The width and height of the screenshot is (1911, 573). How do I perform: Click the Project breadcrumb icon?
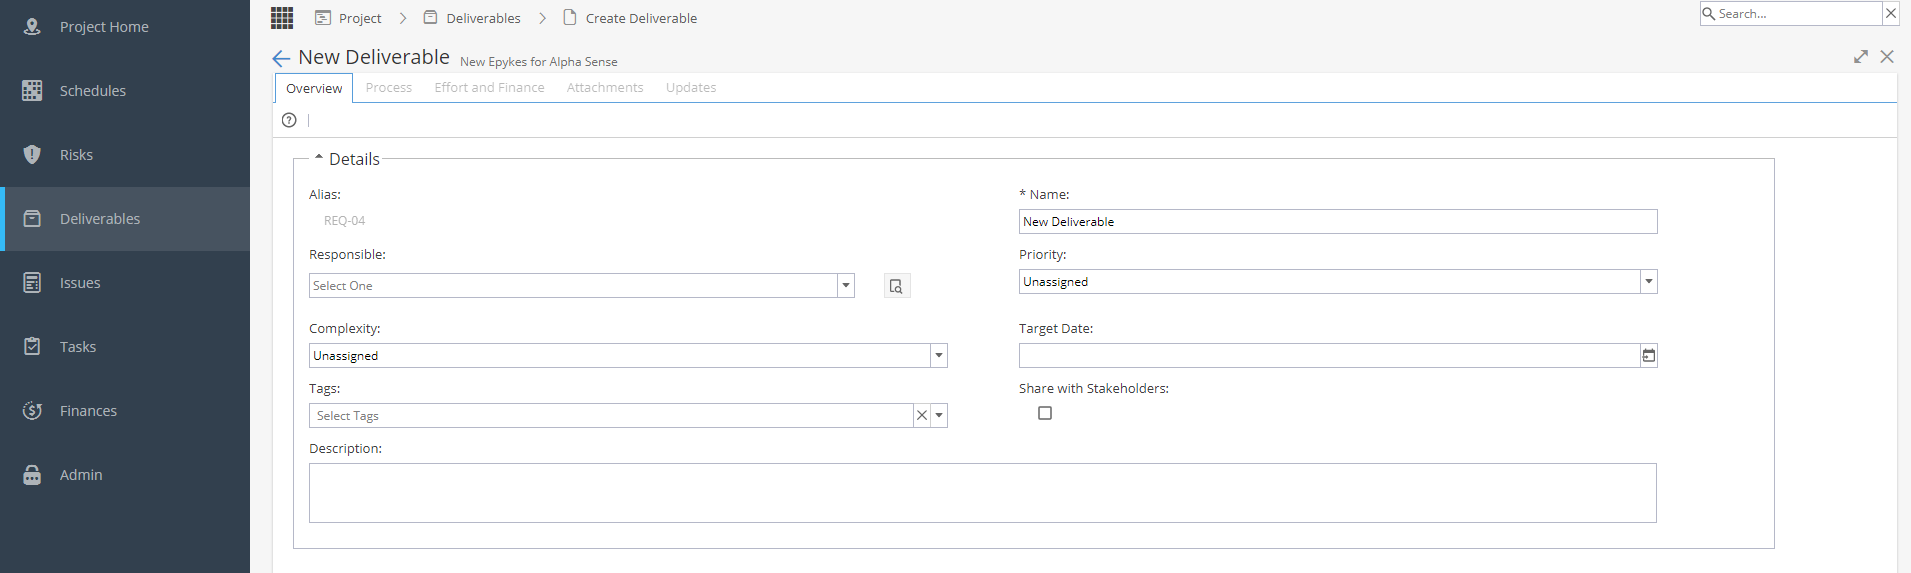click(323, 18)
